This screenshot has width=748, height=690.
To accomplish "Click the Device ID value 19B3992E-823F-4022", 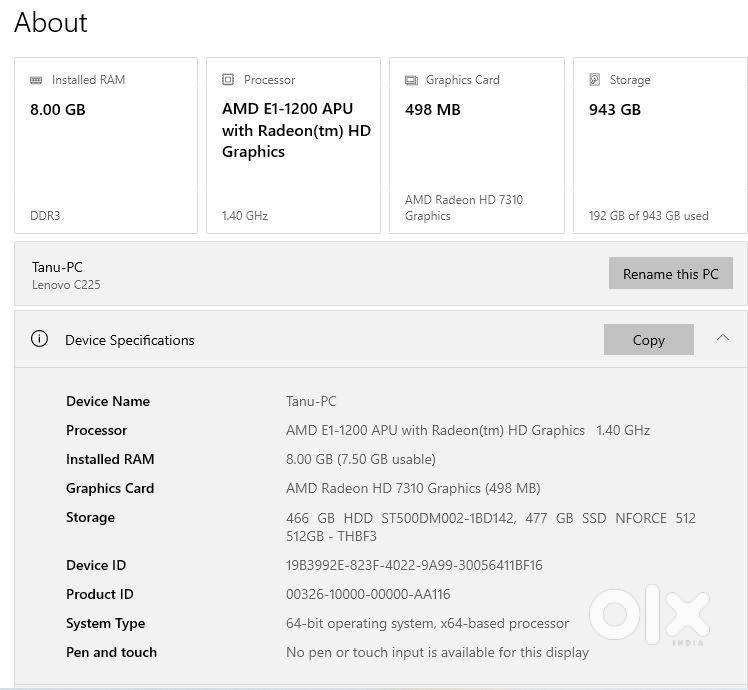I will click(x=414, y=565).
